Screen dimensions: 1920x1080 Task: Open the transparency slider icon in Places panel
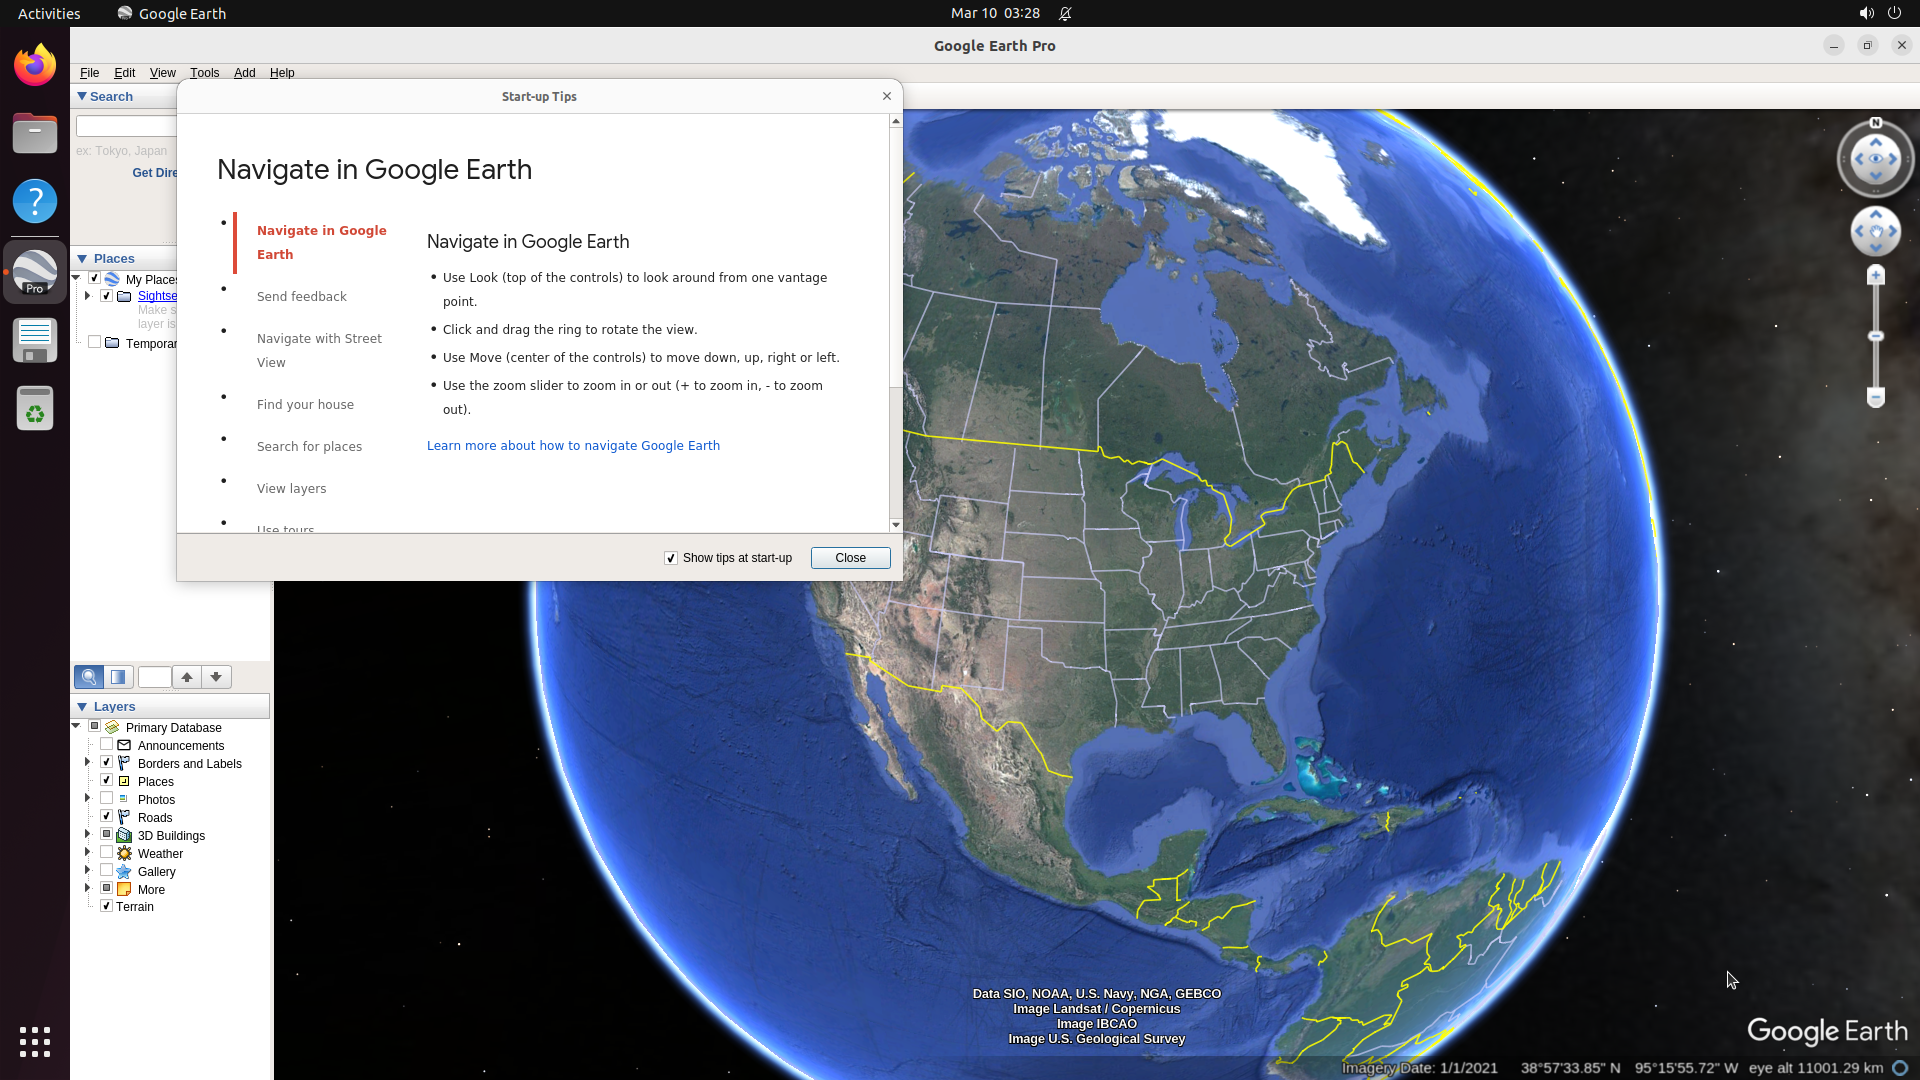[x=118, y=677]
